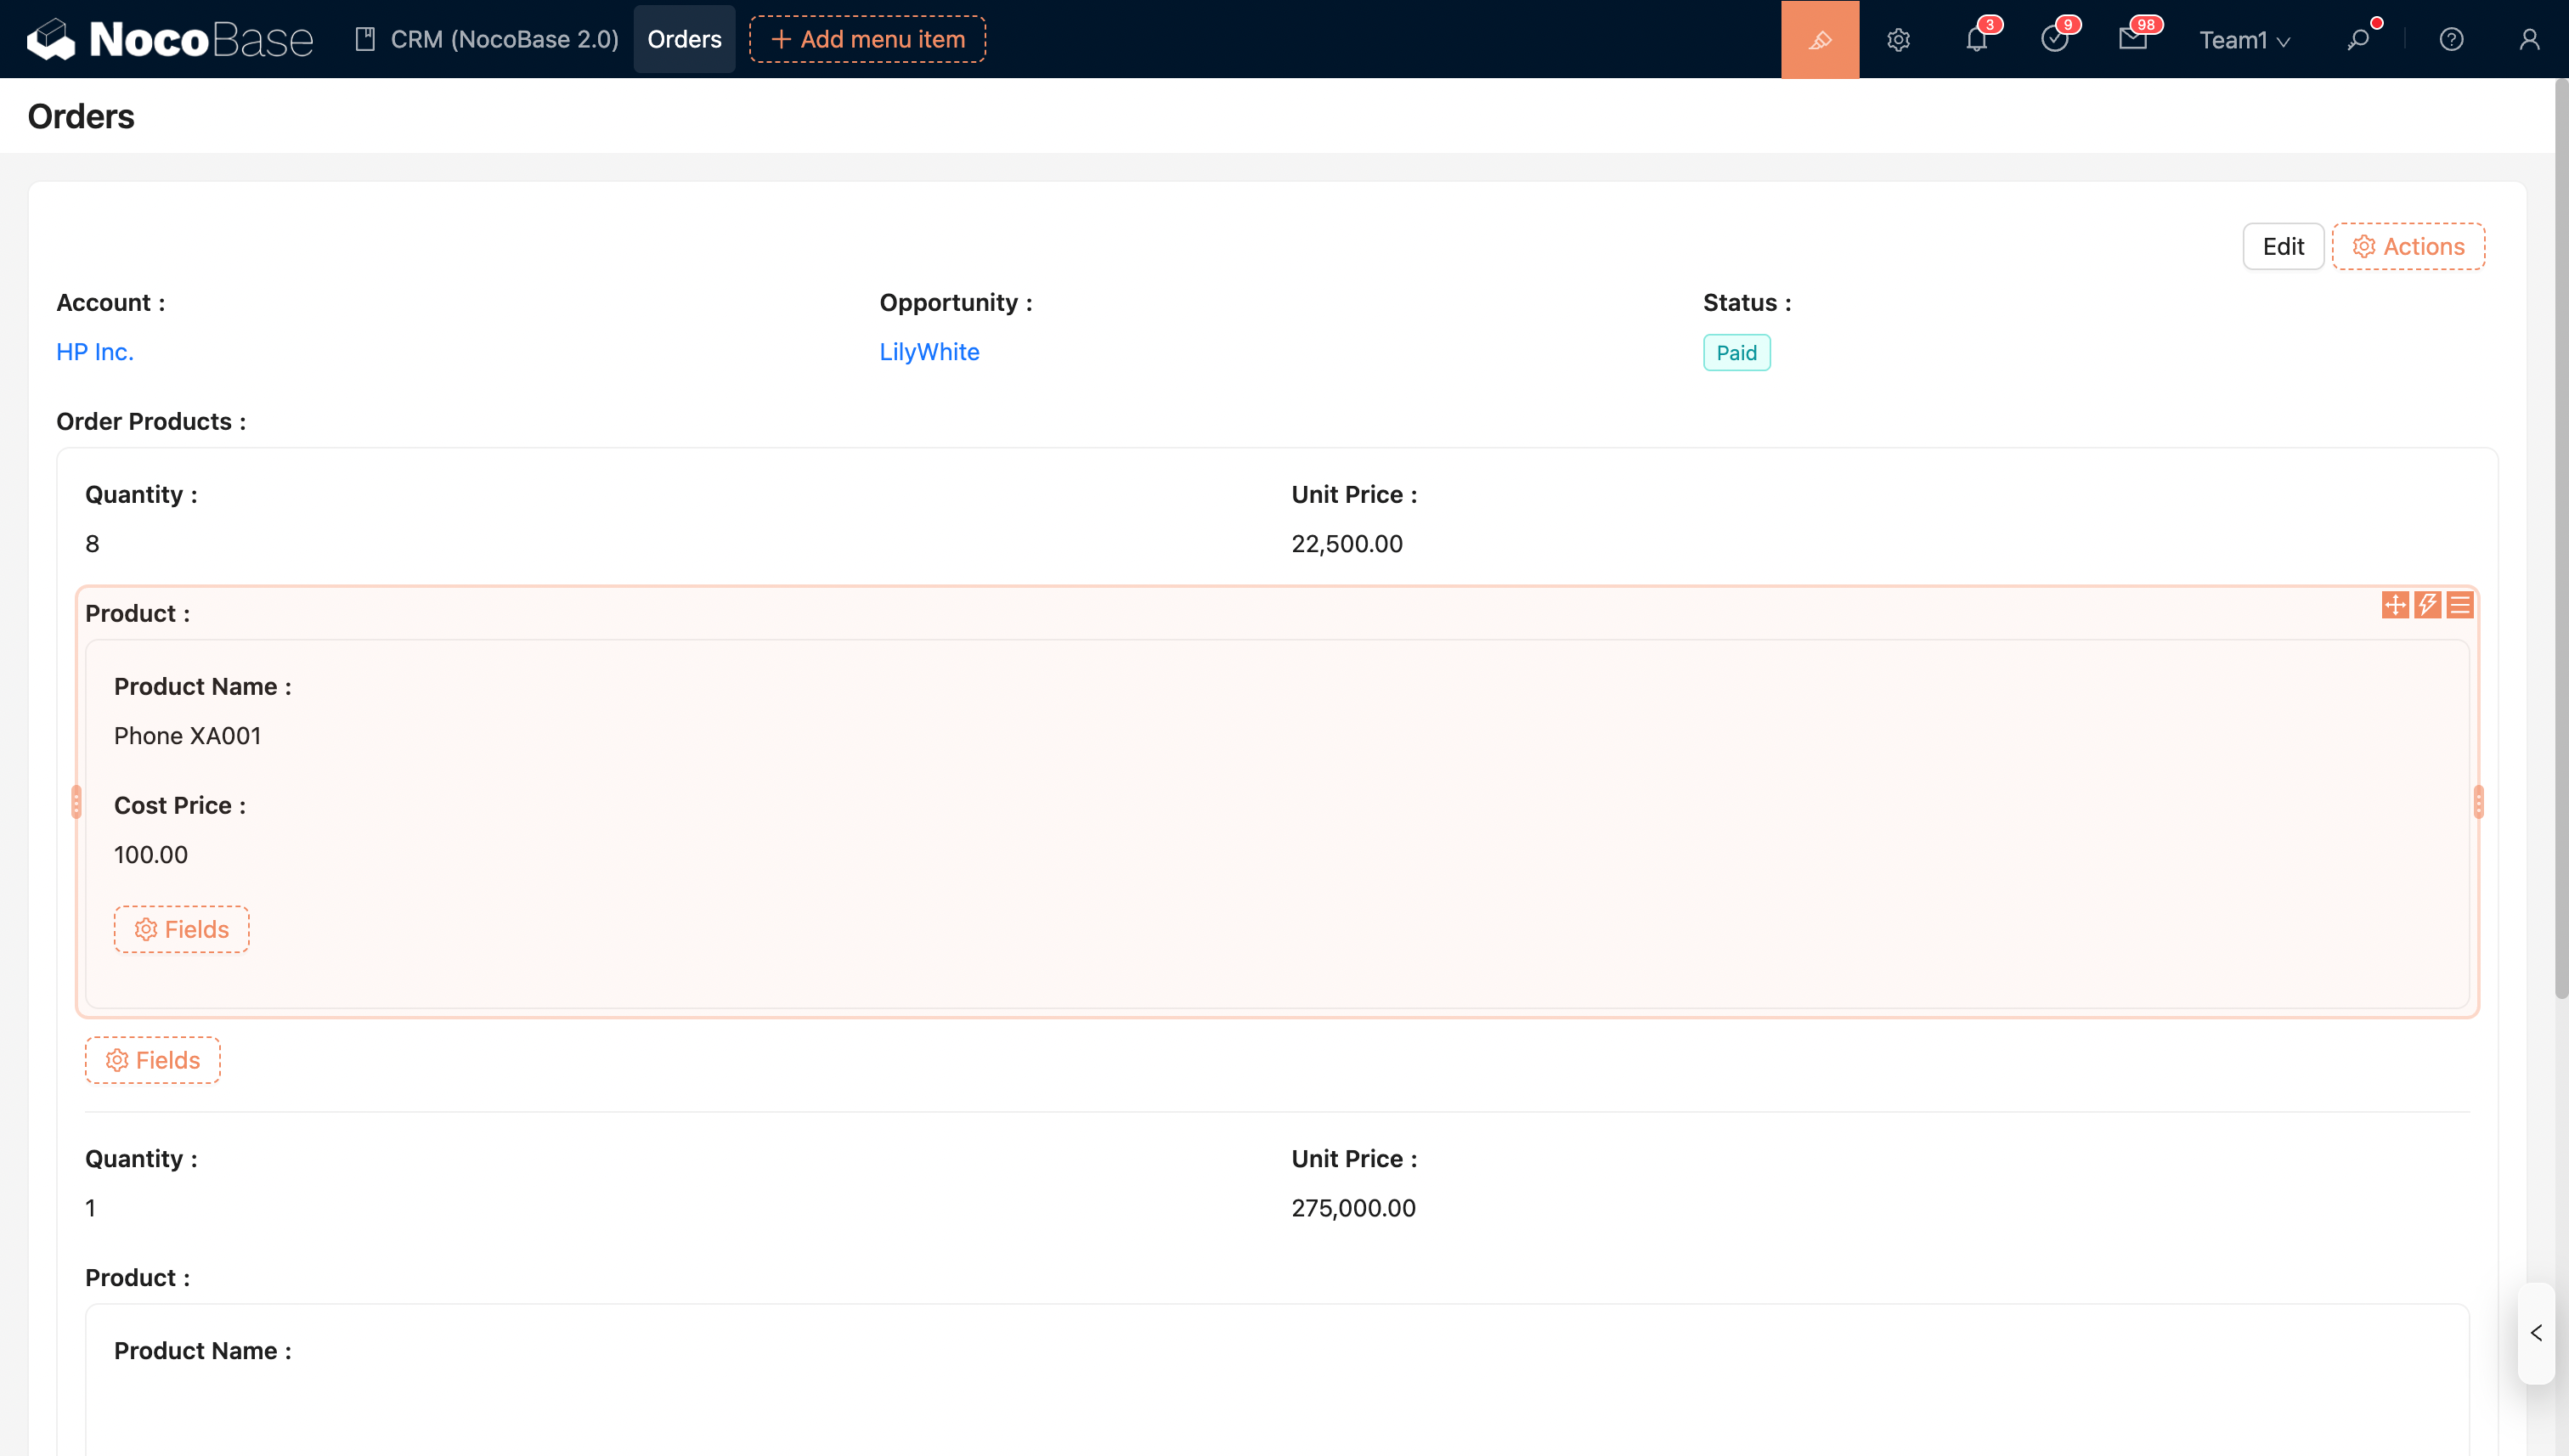Image resolution: width=2569 pixels, height=1456 pixels.
Task: Open the Actions configuration dropdown
Action: 2408,246
